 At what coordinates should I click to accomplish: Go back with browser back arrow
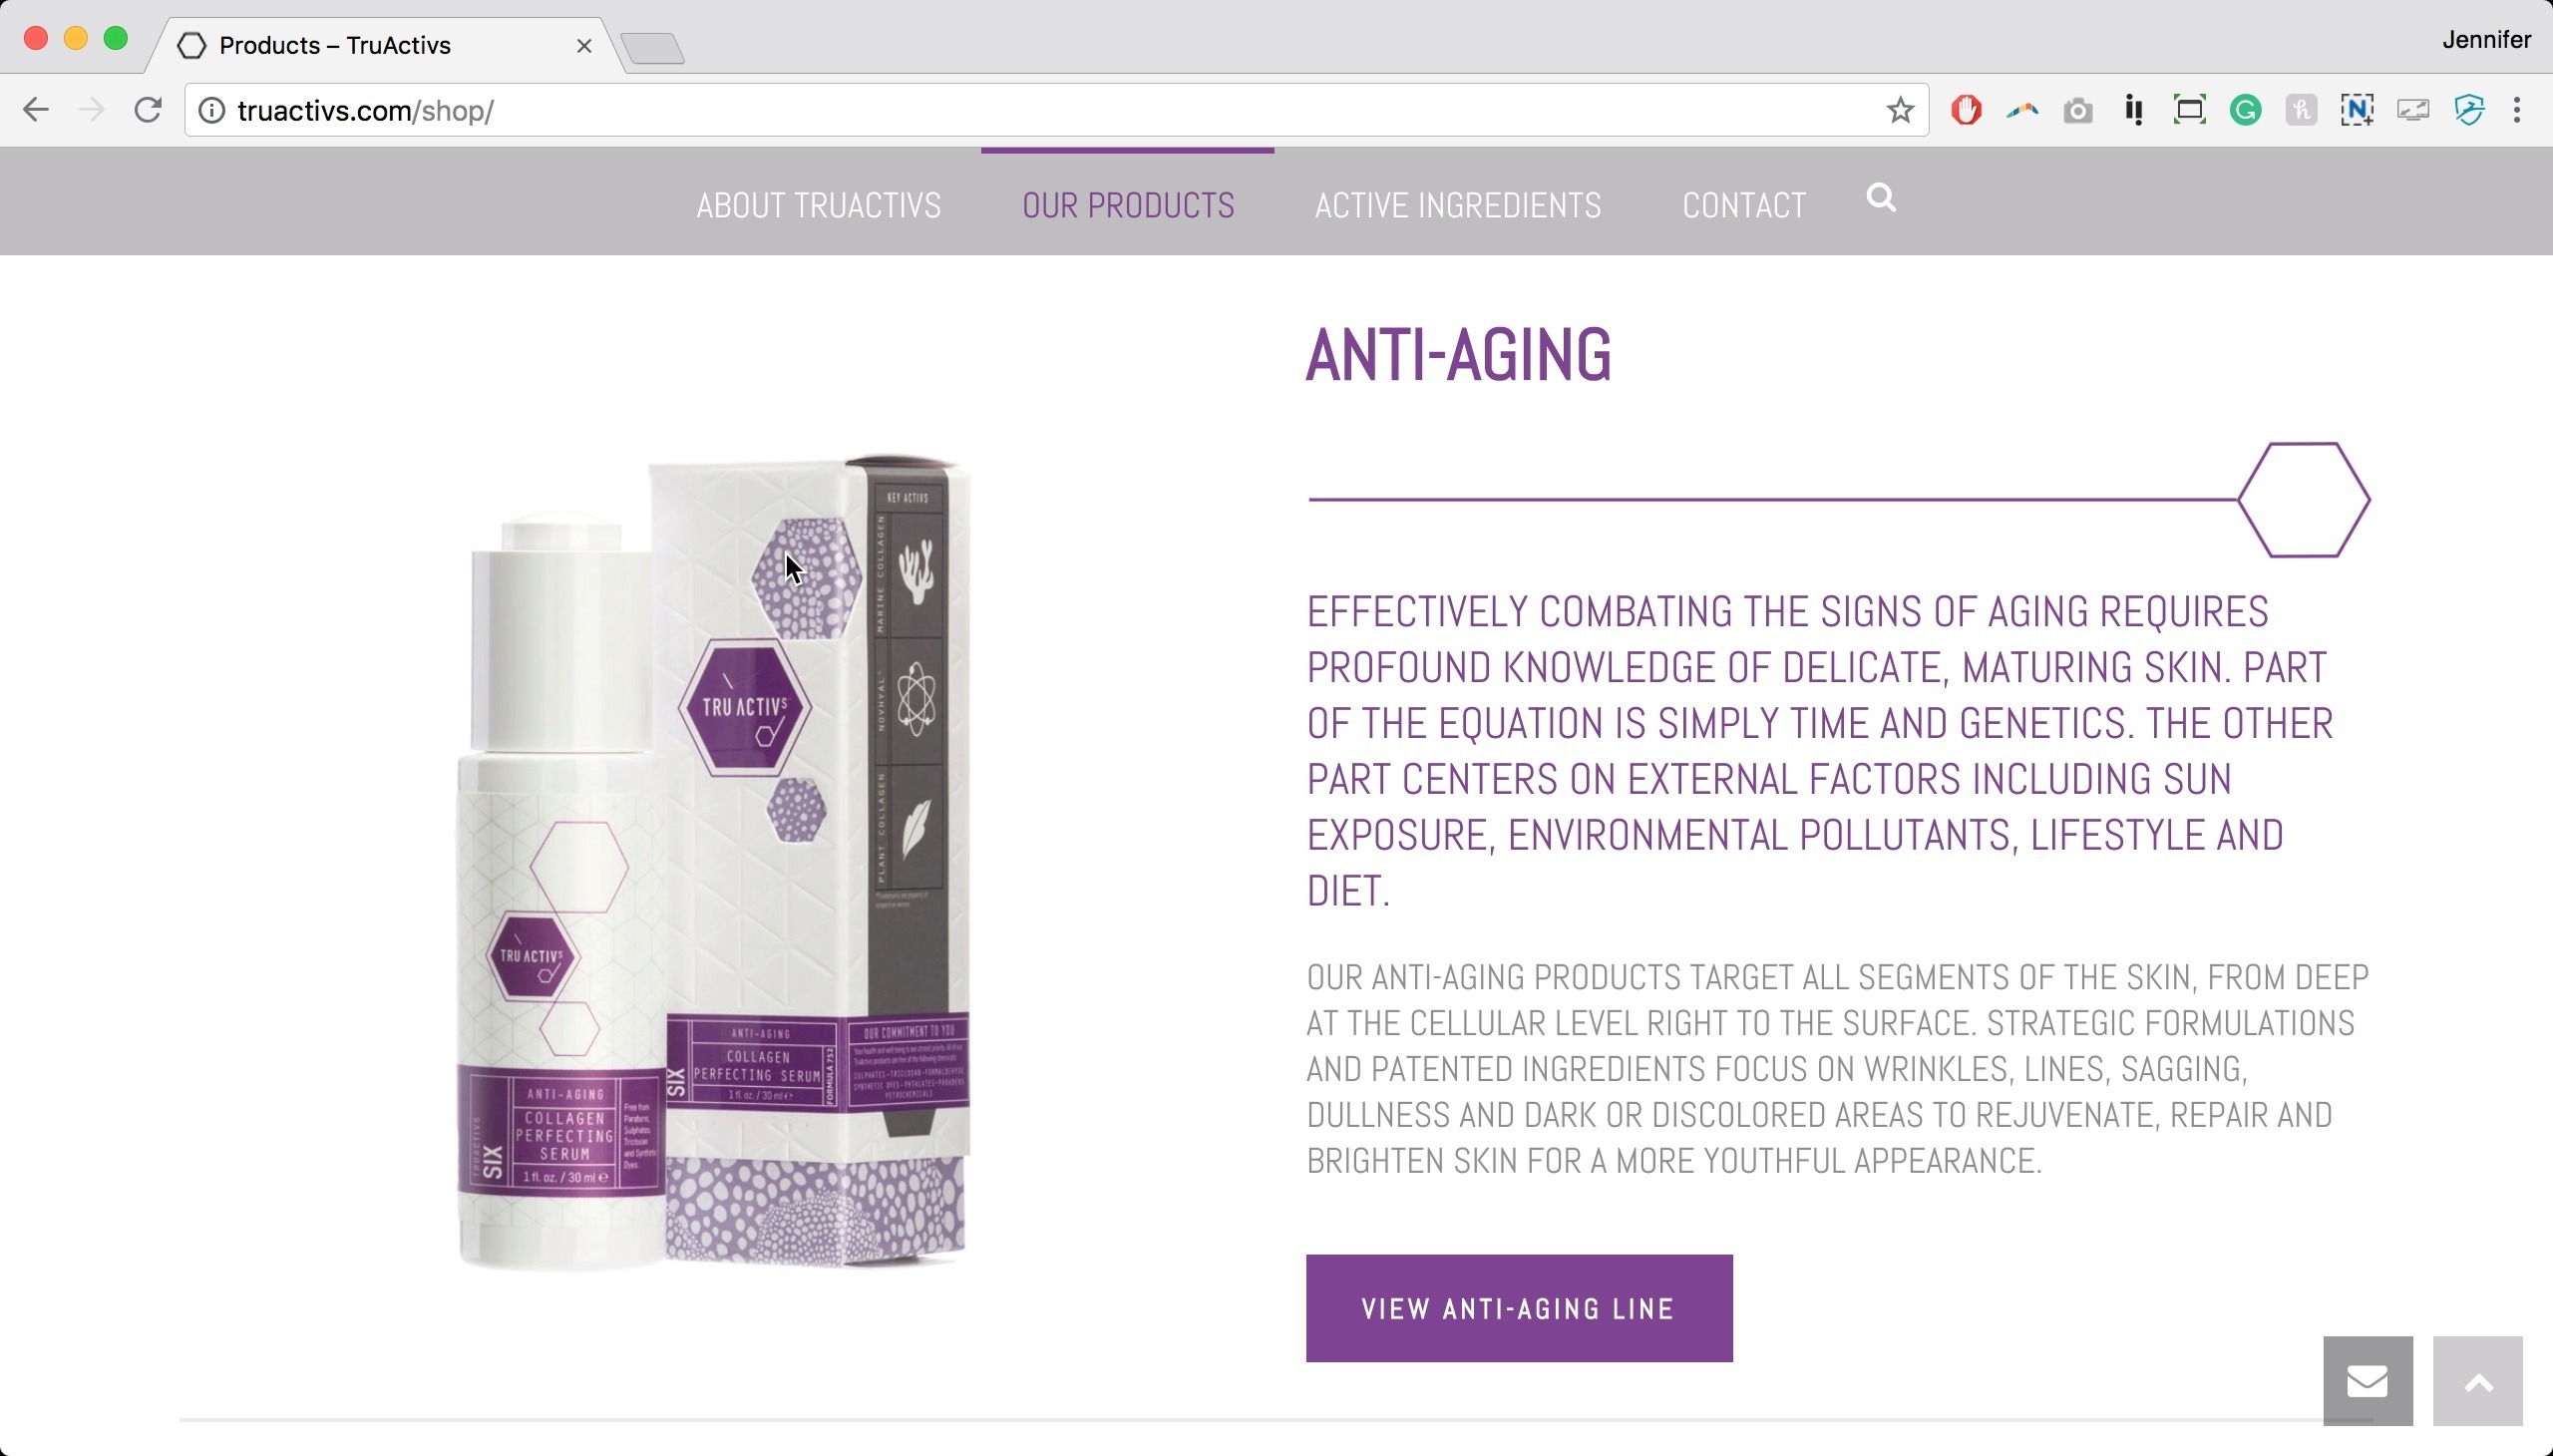point(36,109)
